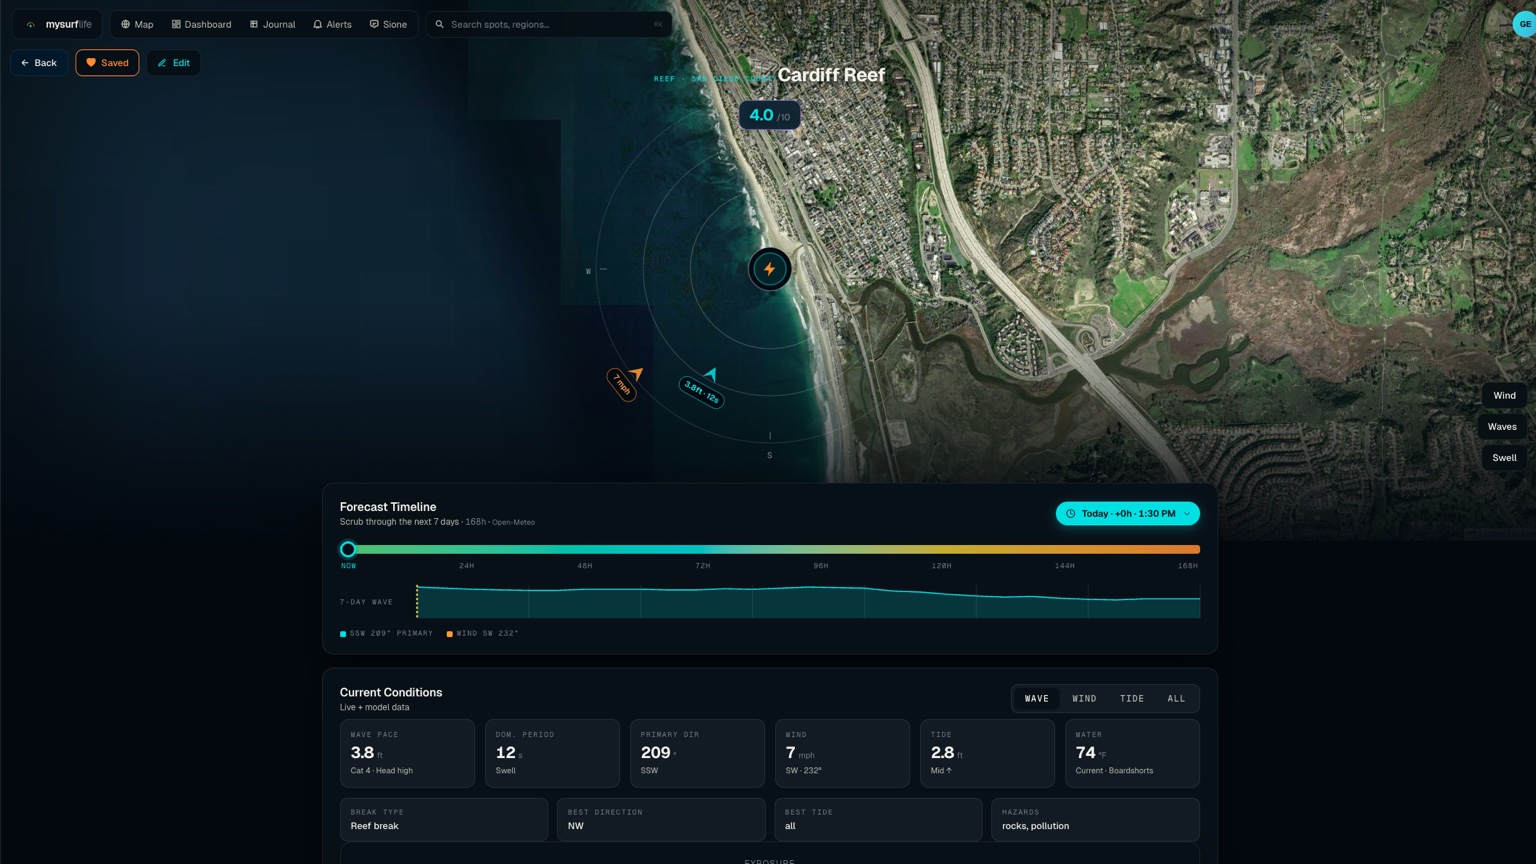Screen dimensions: 1536x864
Task: Click the Break Type Reef break field
Action: tap(444, 819)
